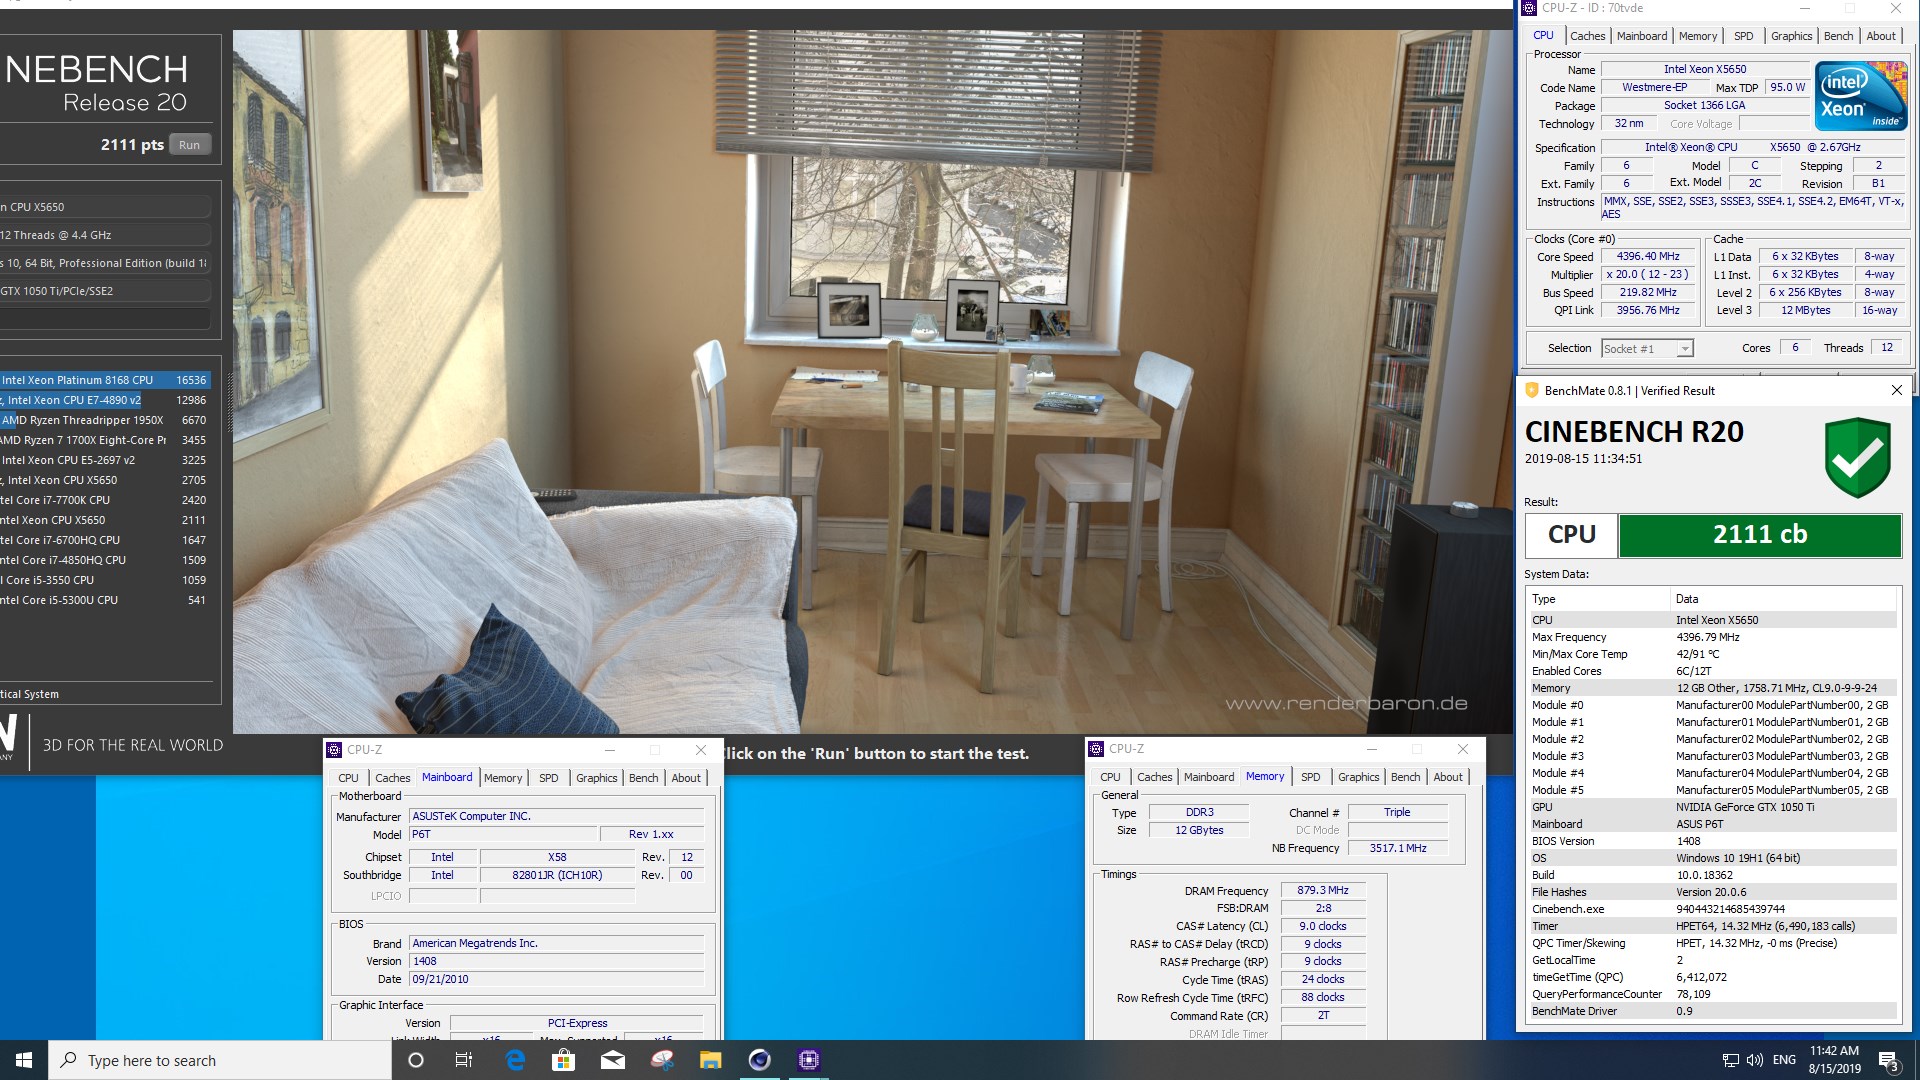The image size is (1920, 1080).
Task: Select AMD Ryzen 7 1700X ranking row
Action: click(105, 440)
